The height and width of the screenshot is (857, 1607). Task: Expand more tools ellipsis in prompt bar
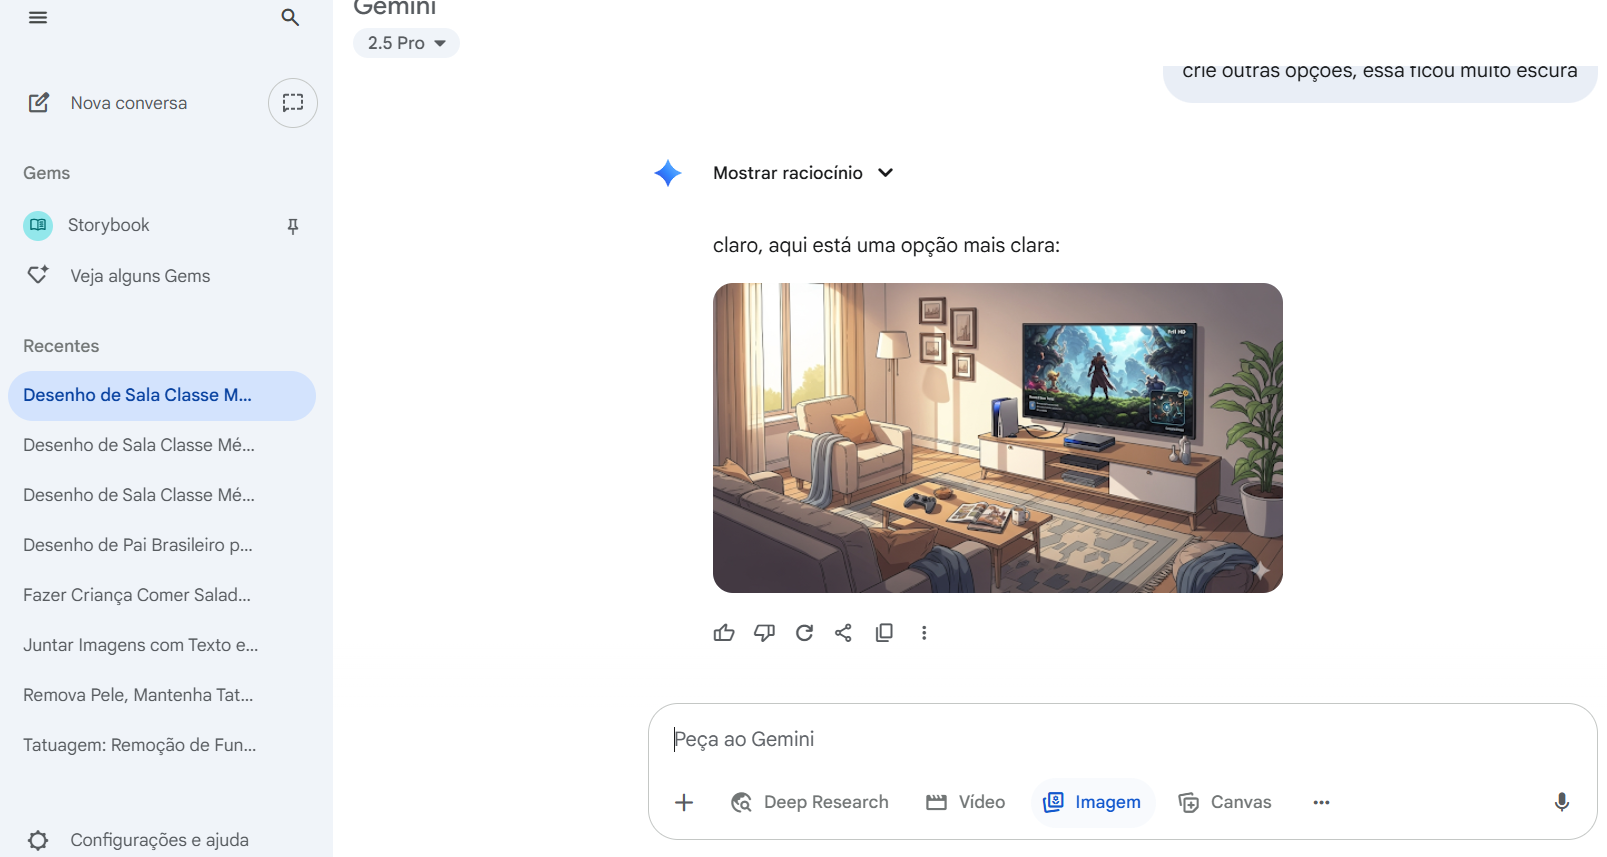tap(1321, 802)
